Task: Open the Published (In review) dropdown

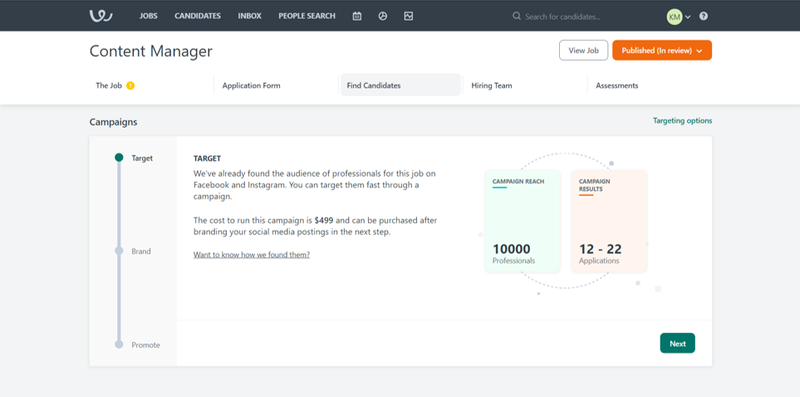Action: click(662, 51)
